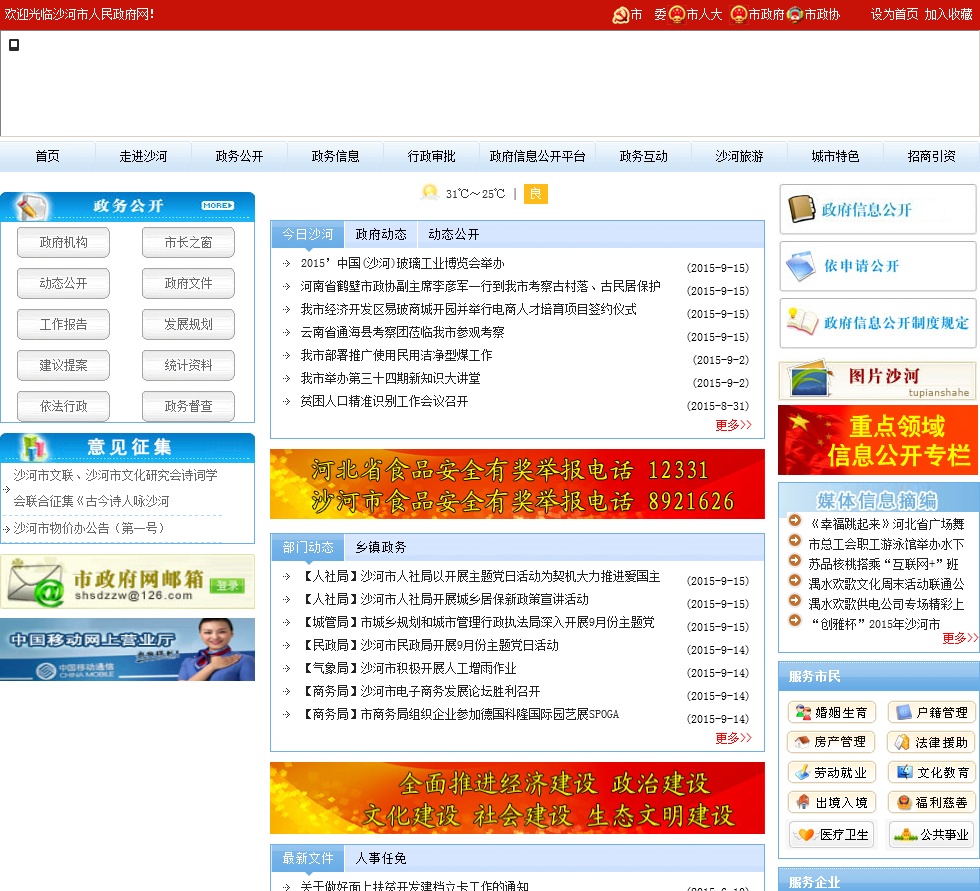Open the 首页 navigation item
The image size is (980, 891).
click(x=48, y=156)
